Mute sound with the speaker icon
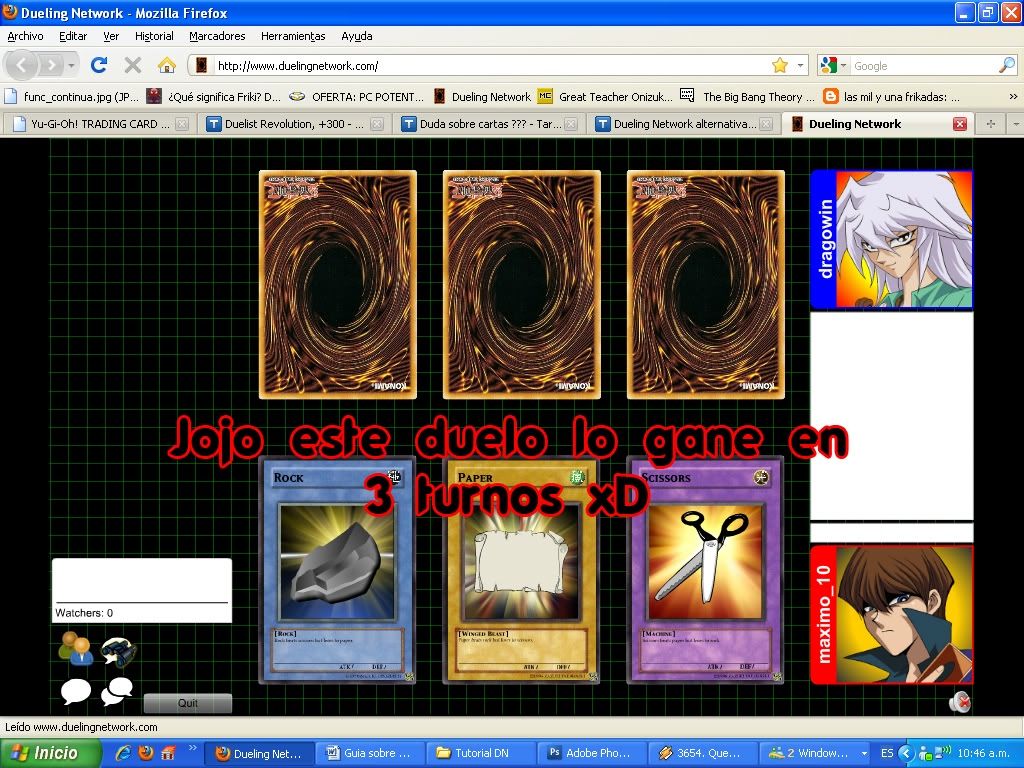 pyautogui.click(x=959, y=703)
